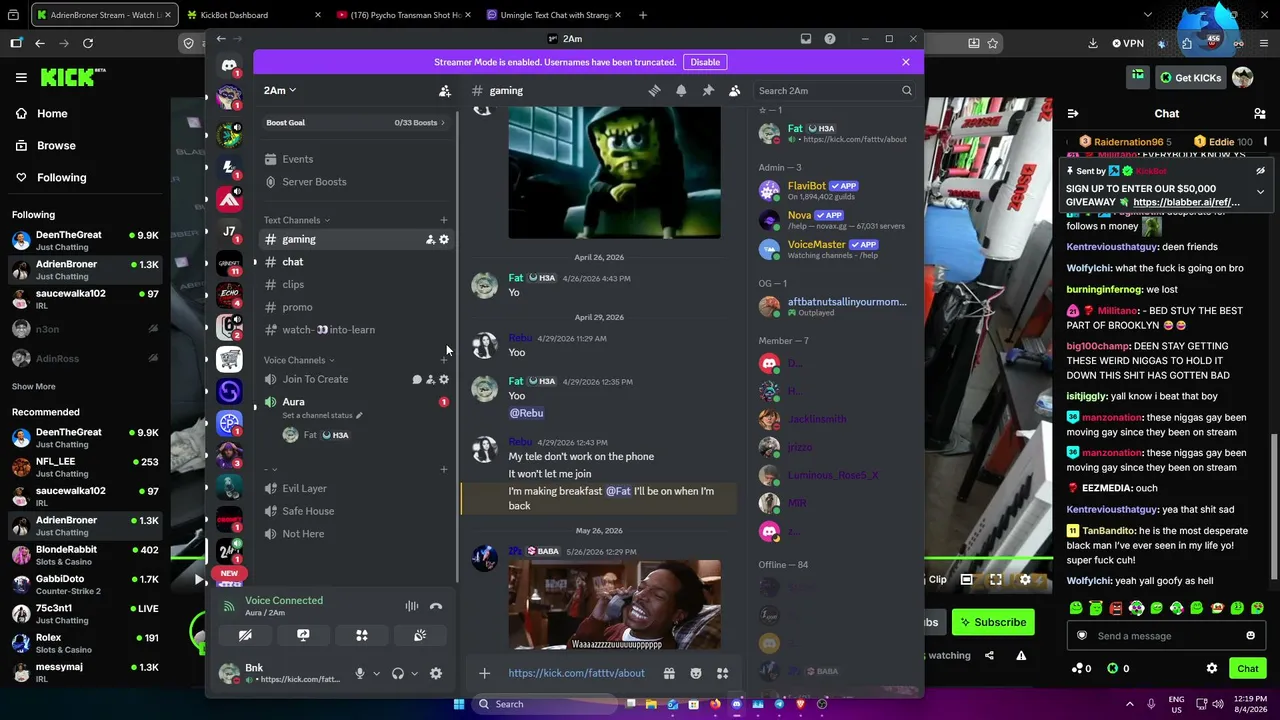The width and height of the screenshot is (1280, 720).
Task: Open the blabber.ai giveaway link
Action: tap(1186, 202)
